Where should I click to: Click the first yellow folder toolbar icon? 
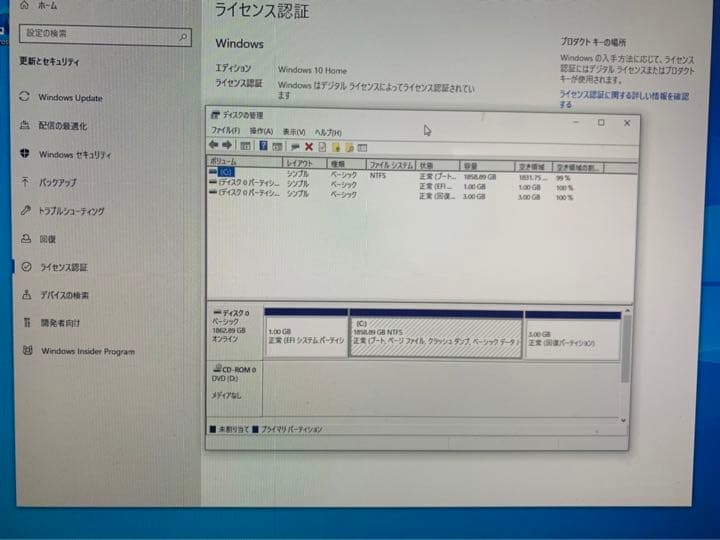pos(336,147)
